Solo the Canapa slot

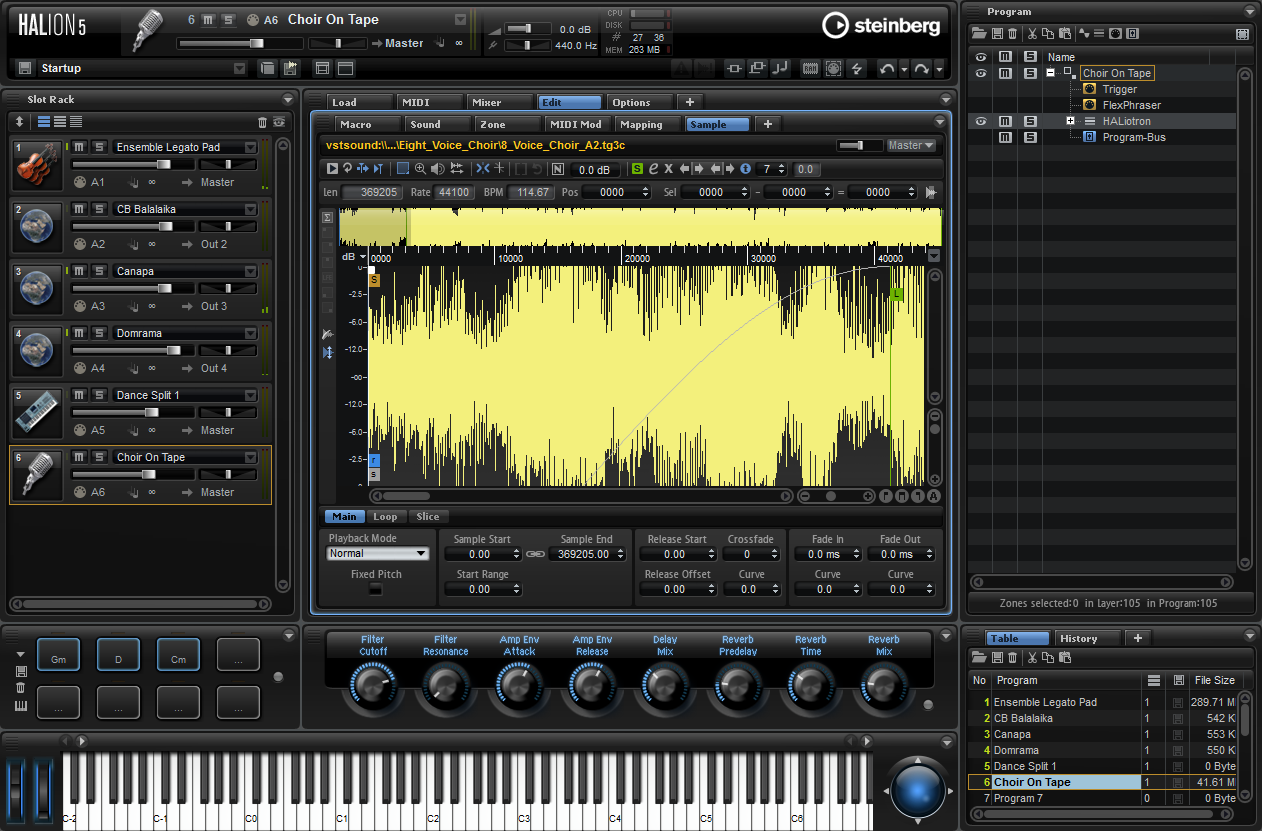99,271
